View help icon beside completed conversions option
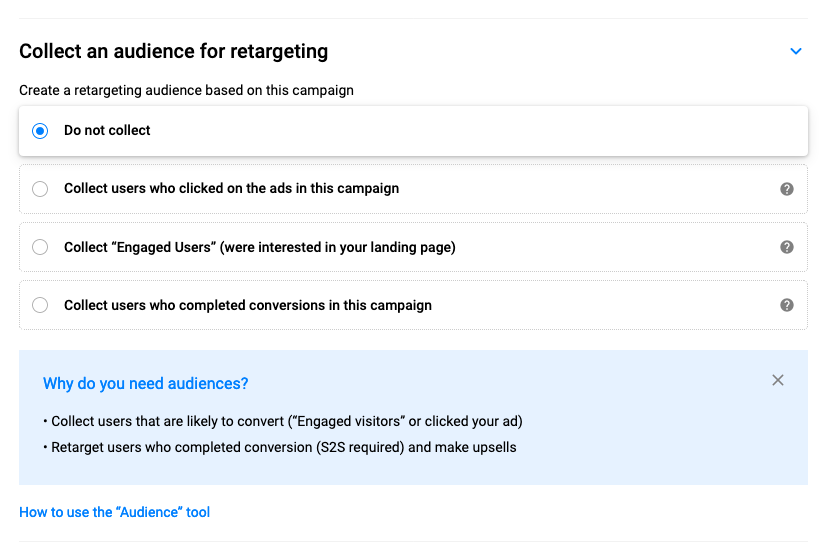 click(x=787, y=305)
